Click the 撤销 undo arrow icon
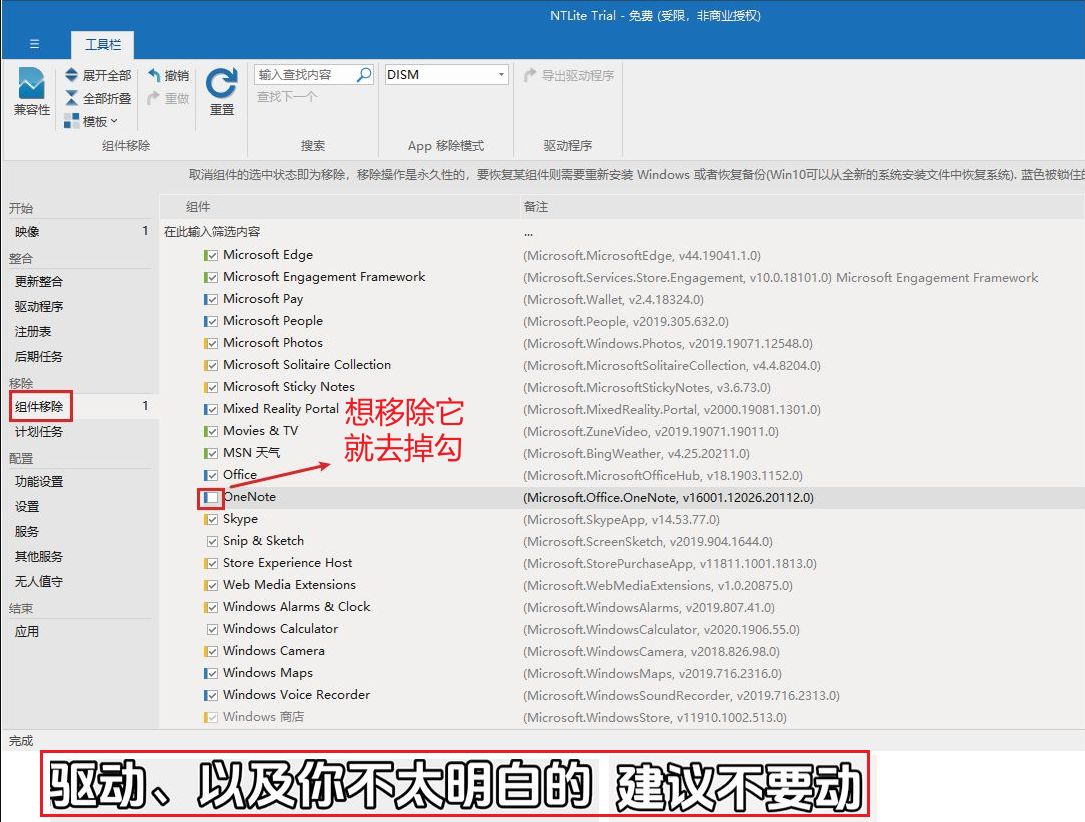The height and width of the screenshot is (822, 1085). click(154, 75)
